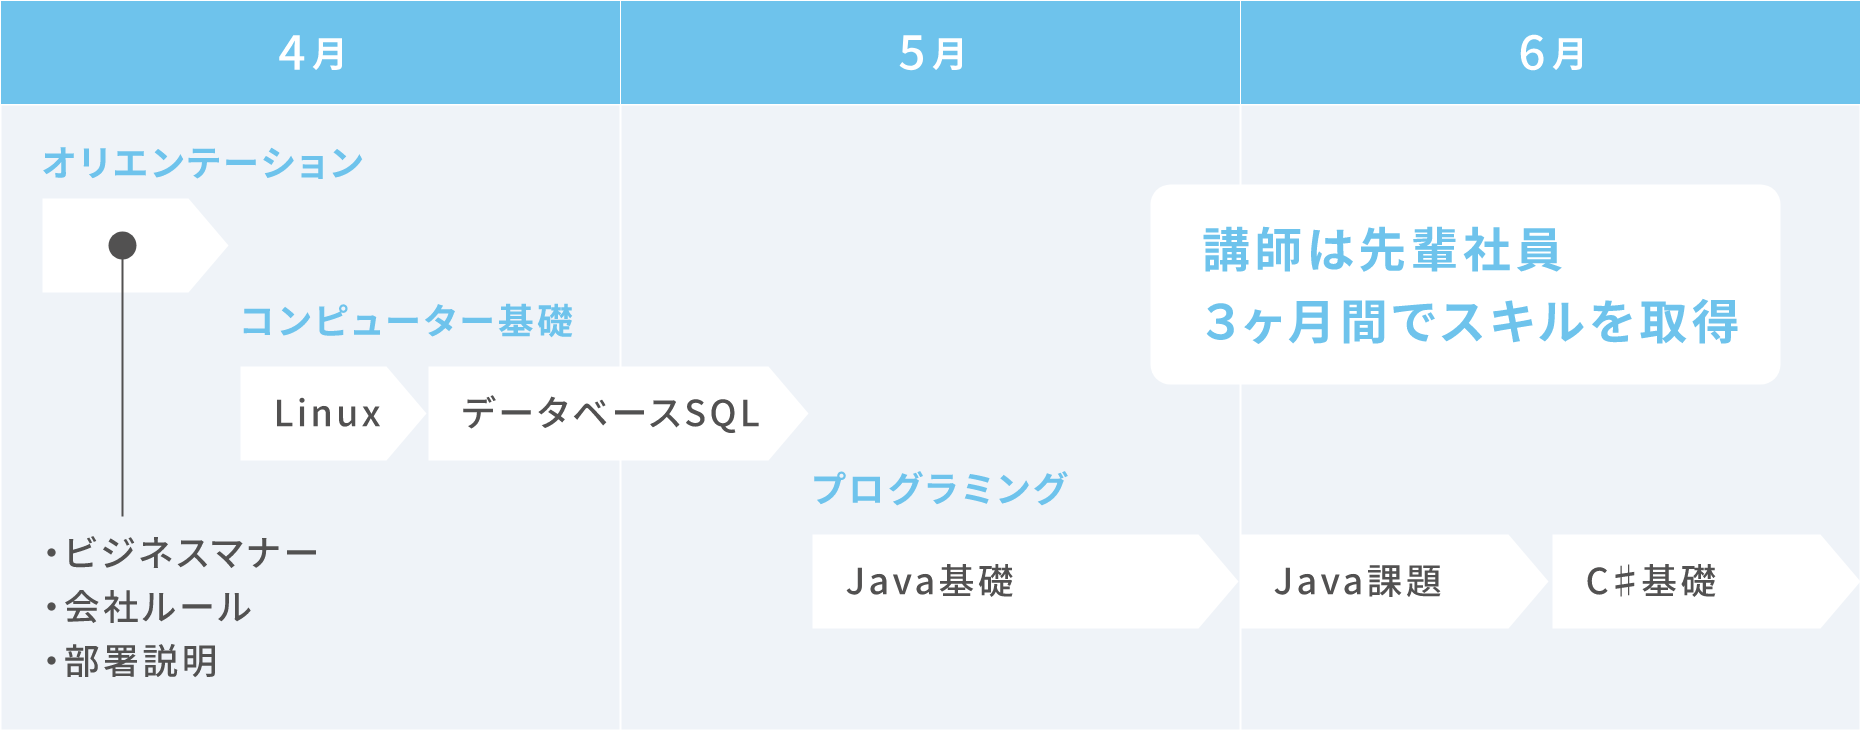
Task: Click the dark timeline marker dot
Action: click(122, 245)
